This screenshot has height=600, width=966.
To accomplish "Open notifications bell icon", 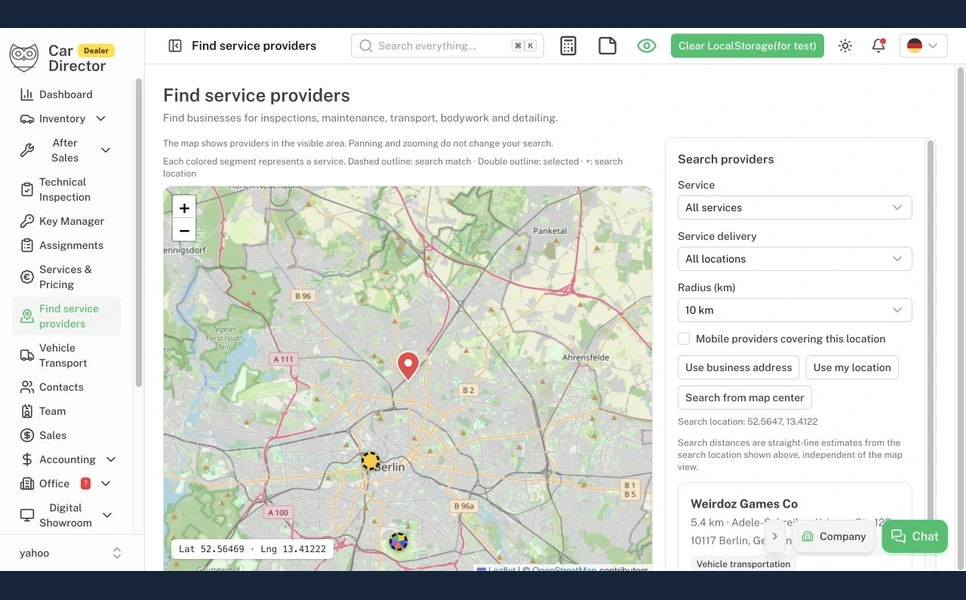I will point(879,46).
